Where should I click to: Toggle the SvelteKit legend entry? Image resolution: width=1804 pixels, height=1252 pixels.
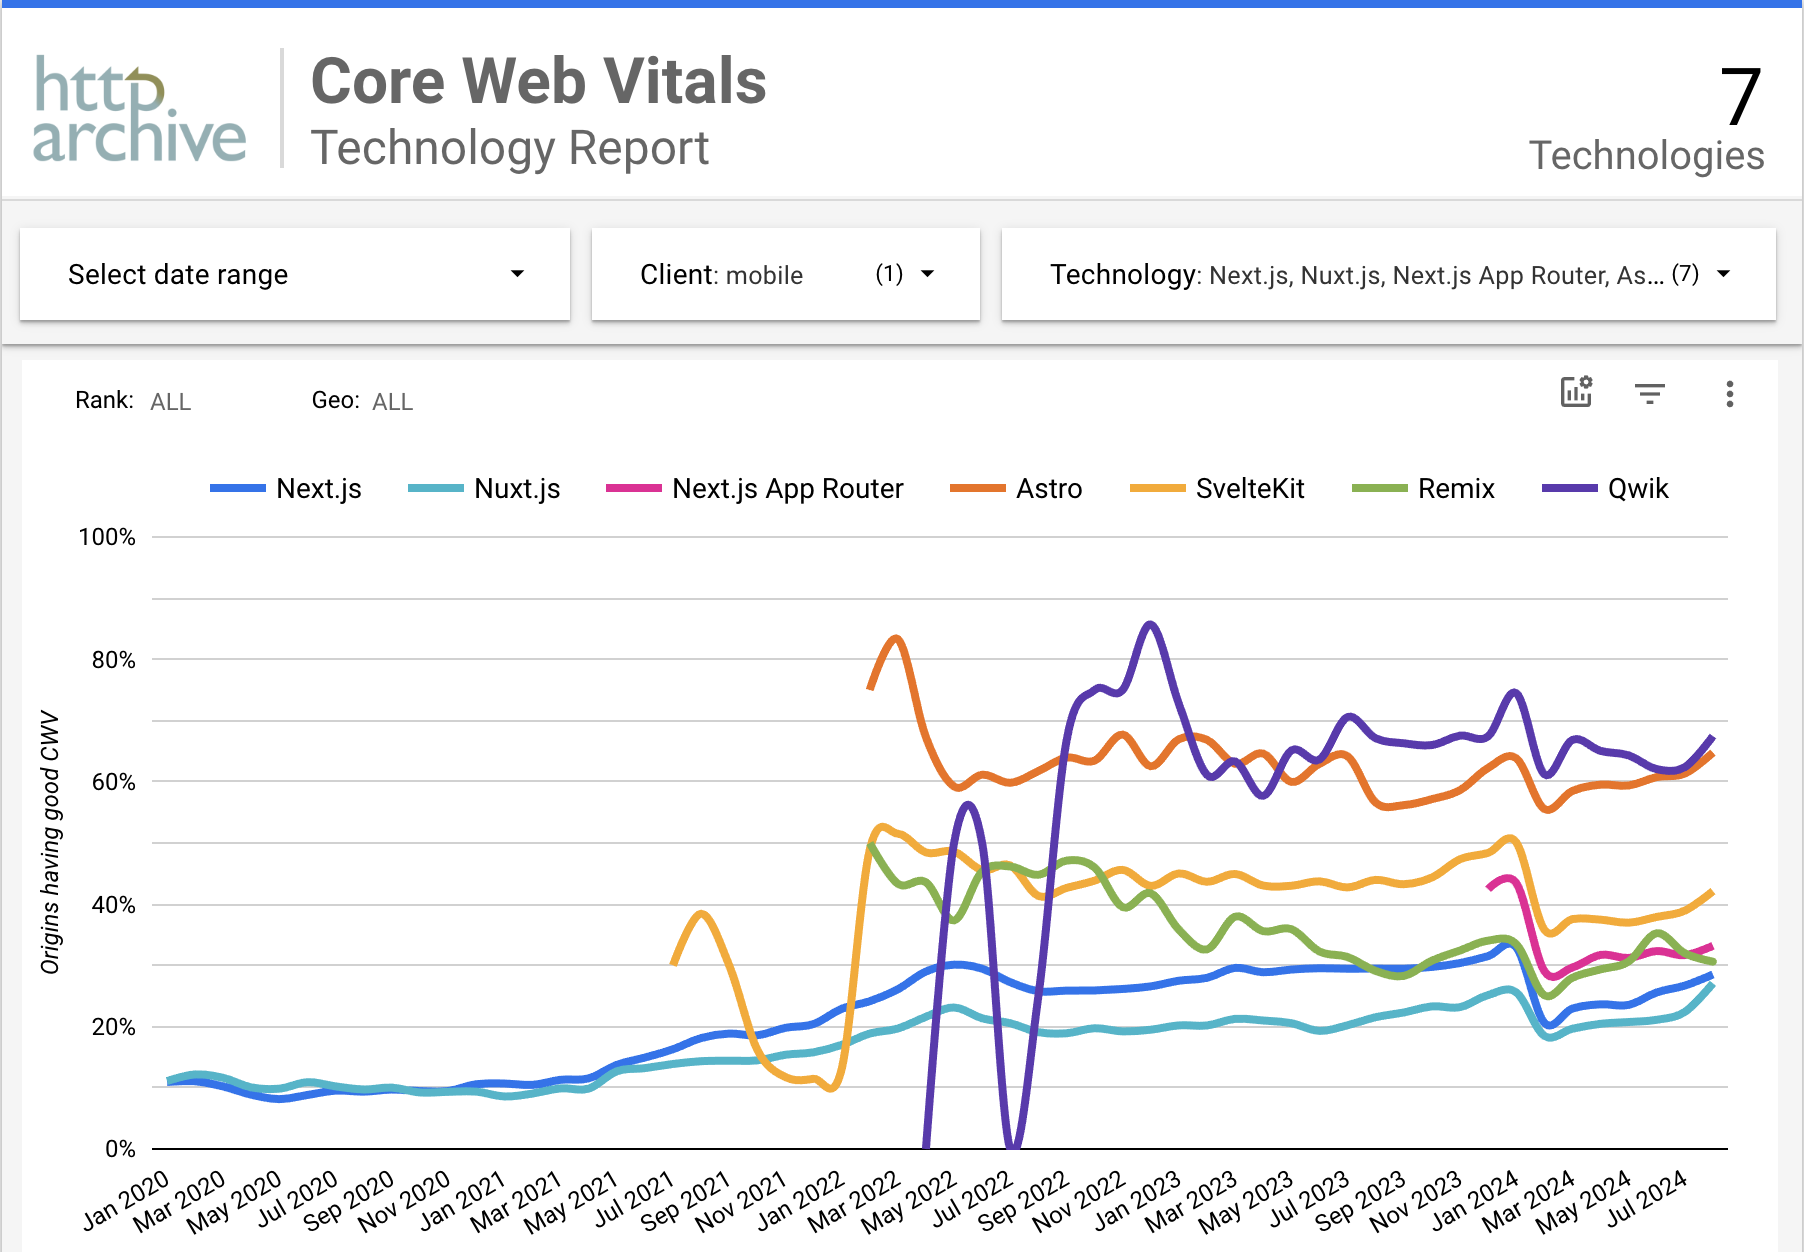click(1217, 488)
